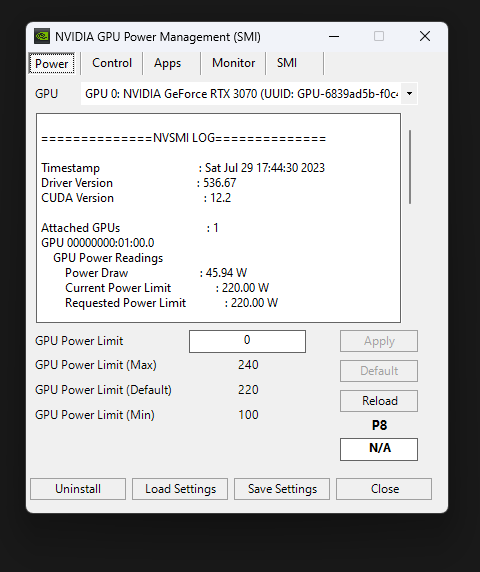
Task: Click the GPU 0 RTX 3070 combo box
Action: coord(249,94)
